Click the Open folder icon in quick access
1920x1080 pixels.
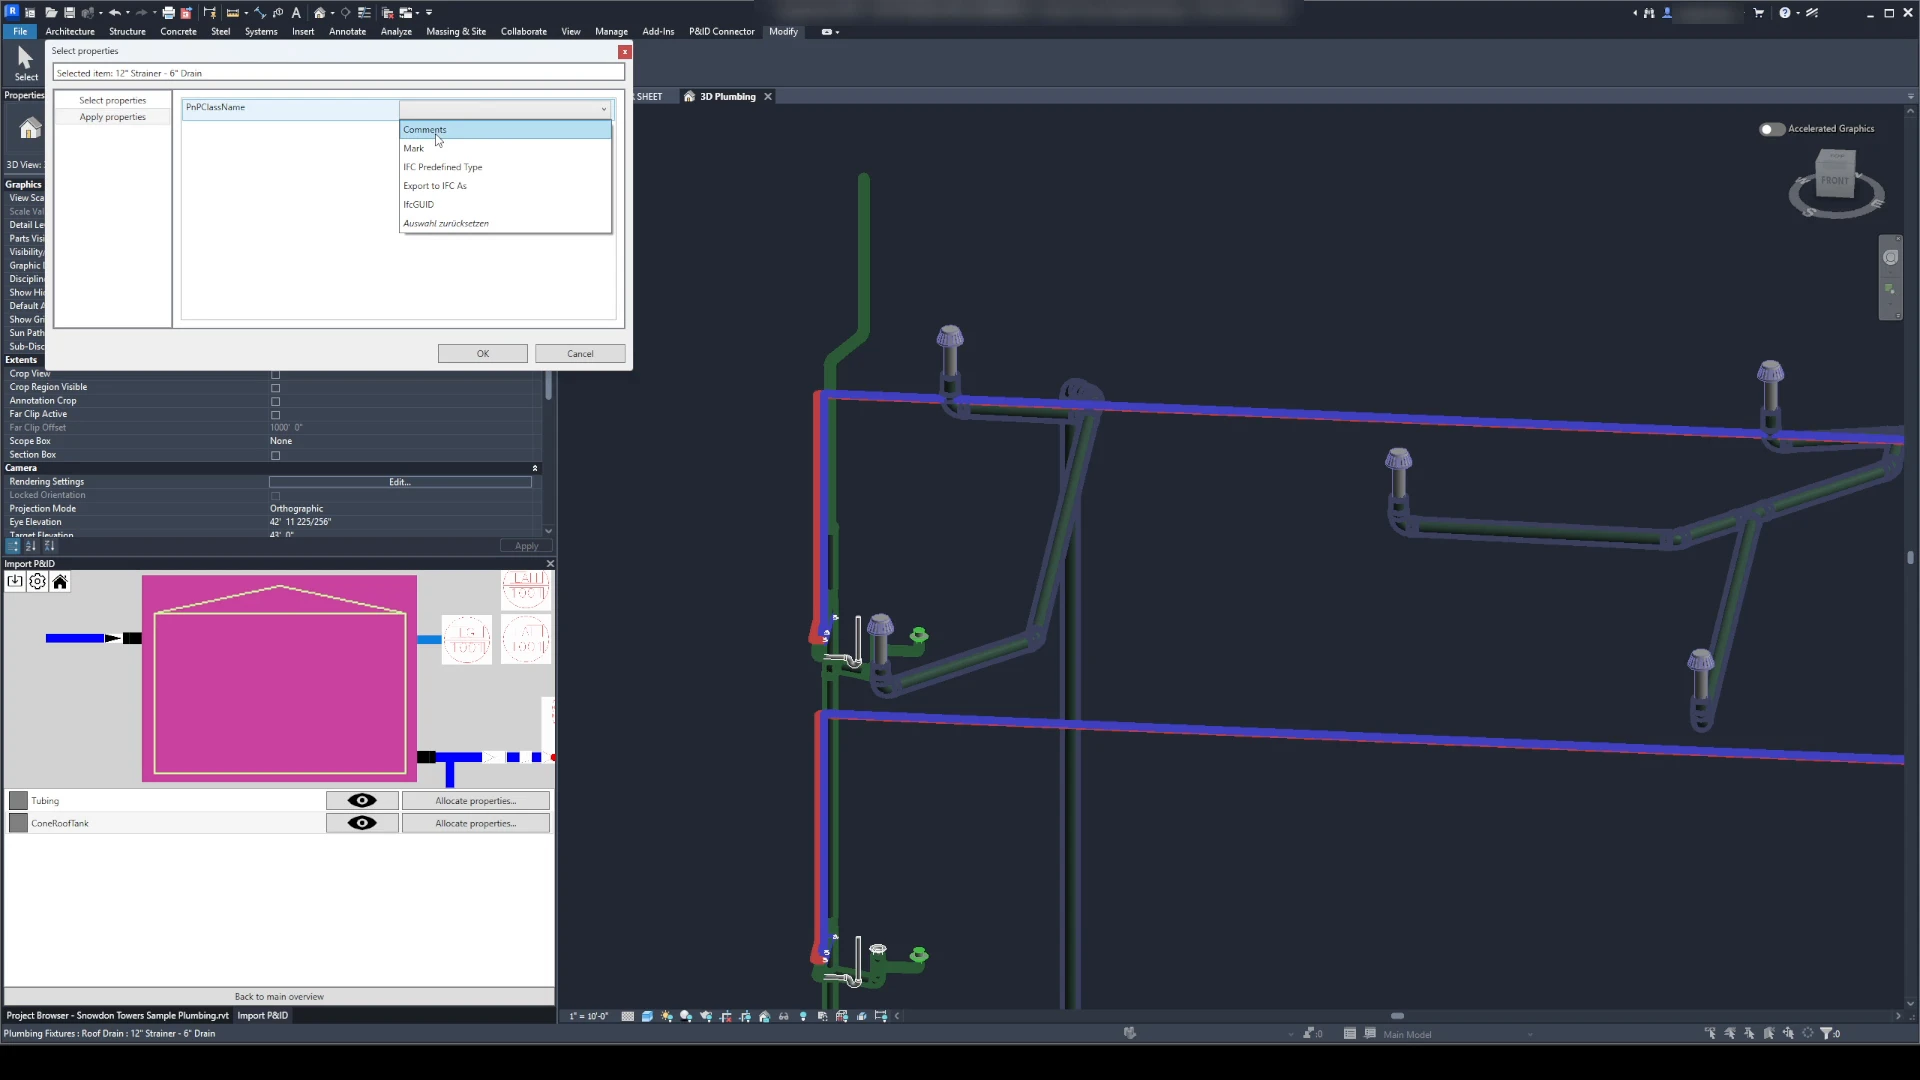[51, 13]
